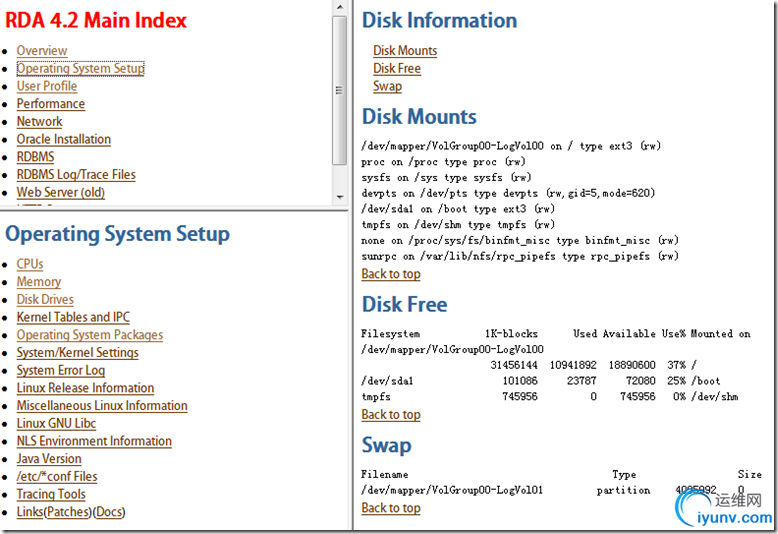Open the Operating System Setup index link

click(80, 69)
